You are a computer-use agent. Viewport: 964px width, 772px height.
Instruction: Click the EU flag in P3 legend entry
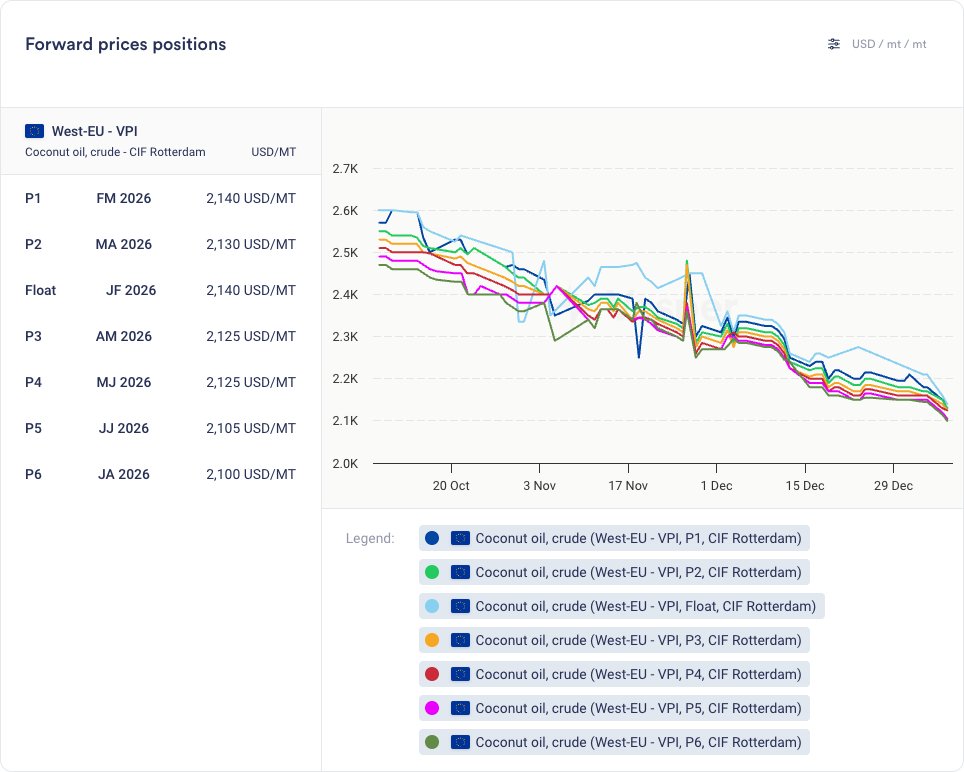pos(460,640)
